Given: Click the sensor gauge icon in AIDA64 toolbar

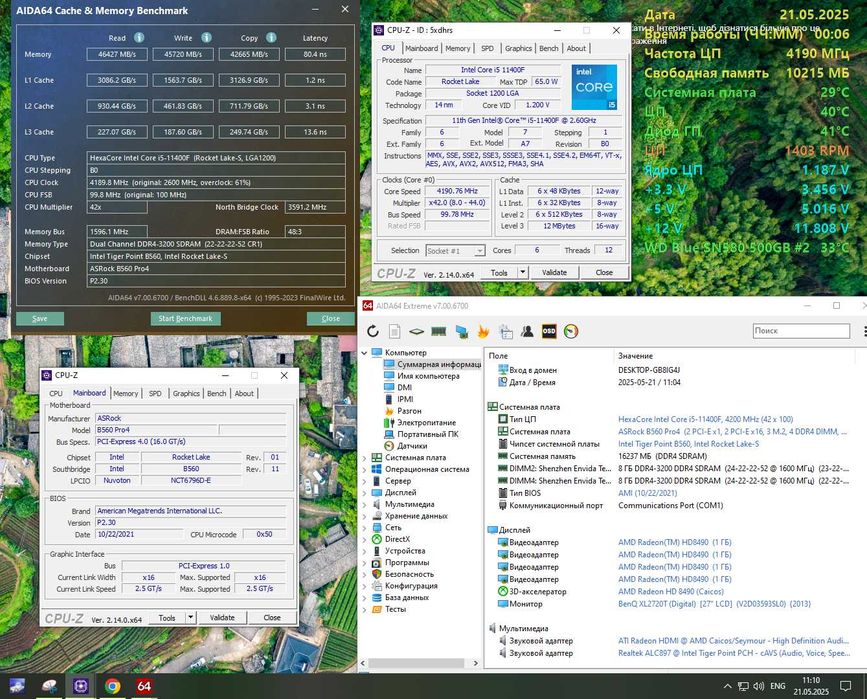Looking at the screenshot, I should click(x=571, y=331).
